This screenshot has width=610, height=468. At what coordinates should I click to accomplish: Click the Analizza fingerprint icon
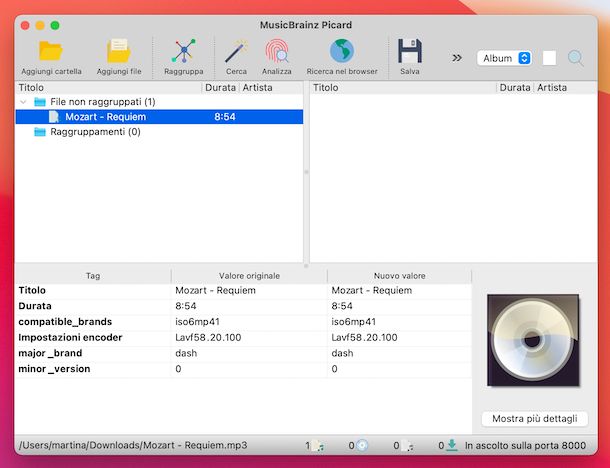click(277, 51)
